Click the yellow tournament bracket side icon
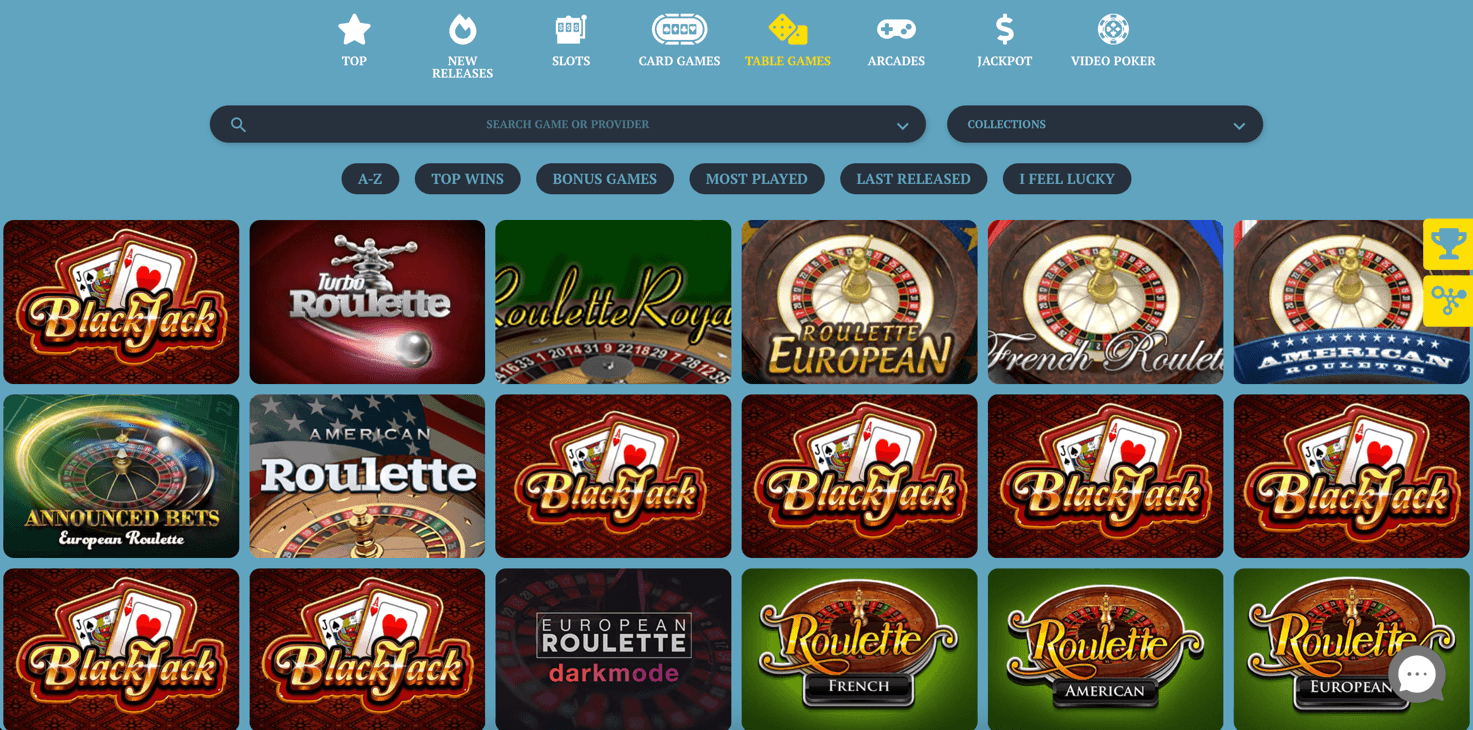 coord(1448,300)
